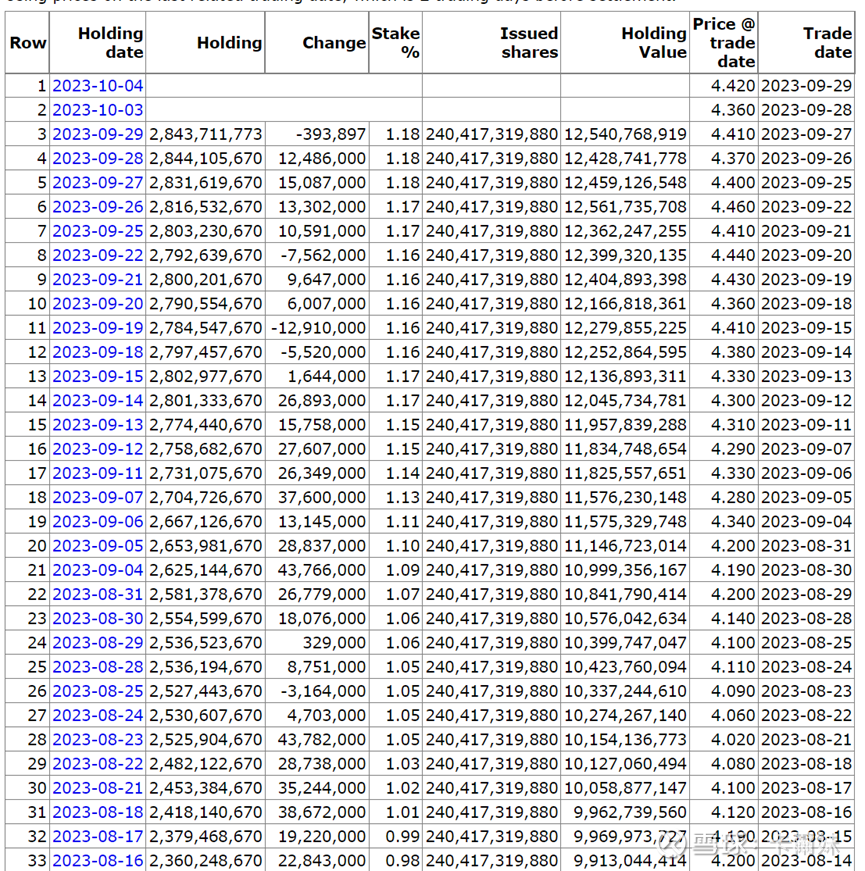Open the 2023-09-22 holding date link
This screenshot has width=865, height=871.
(98, 256)
